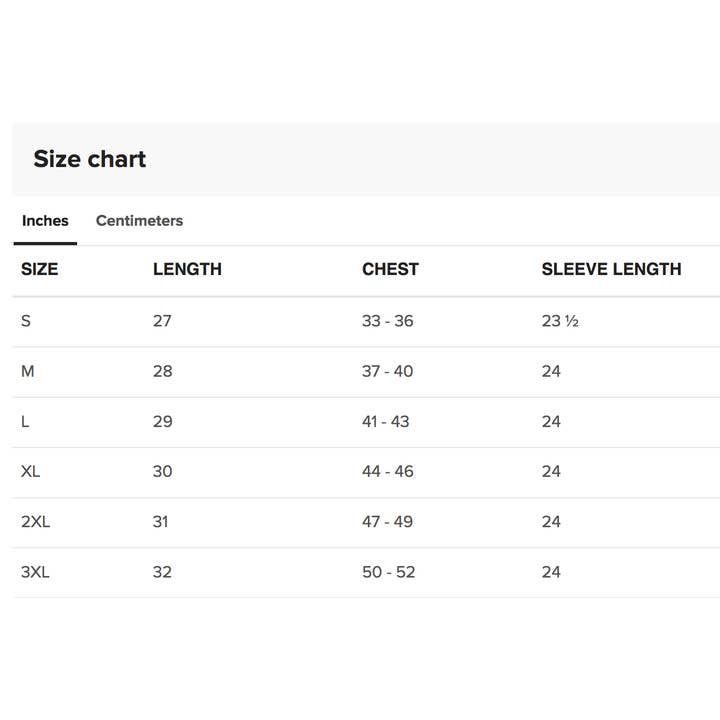
Task: Click the SLEEVE LENGTH column header
Action: pos(611,269)
